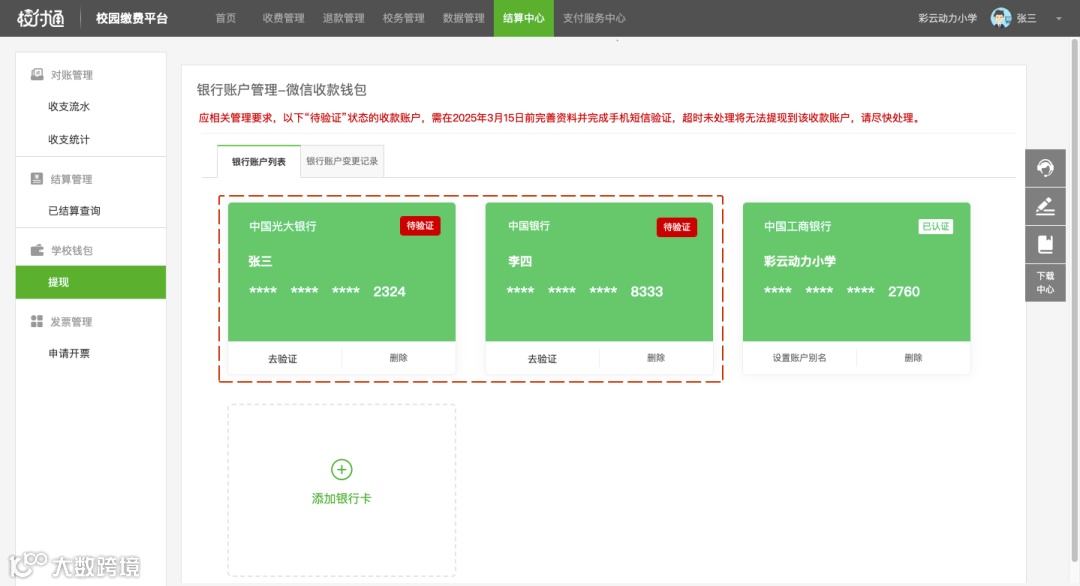Viewport: 1080px width, 586px height.
Task: Click 去验证 on 中国光大银行 card
Action: tap(282, 359)
